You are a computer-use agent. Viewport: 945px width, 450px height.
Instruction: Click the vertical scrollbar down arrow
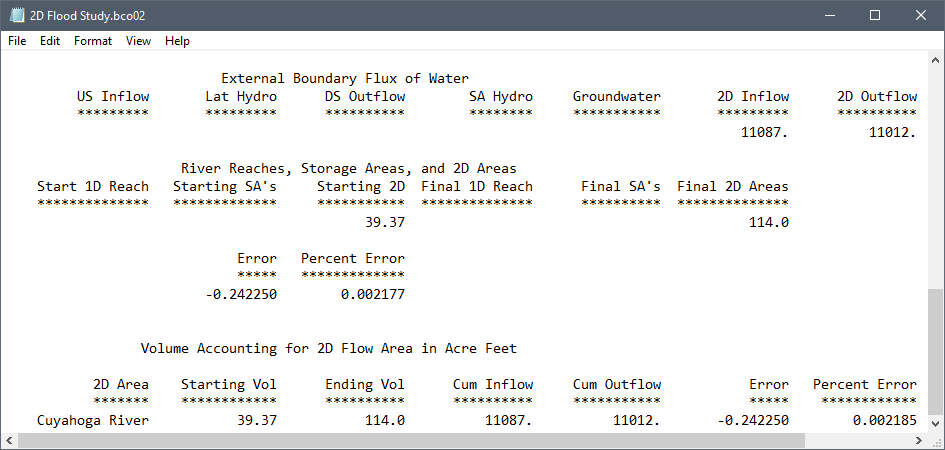935,423
